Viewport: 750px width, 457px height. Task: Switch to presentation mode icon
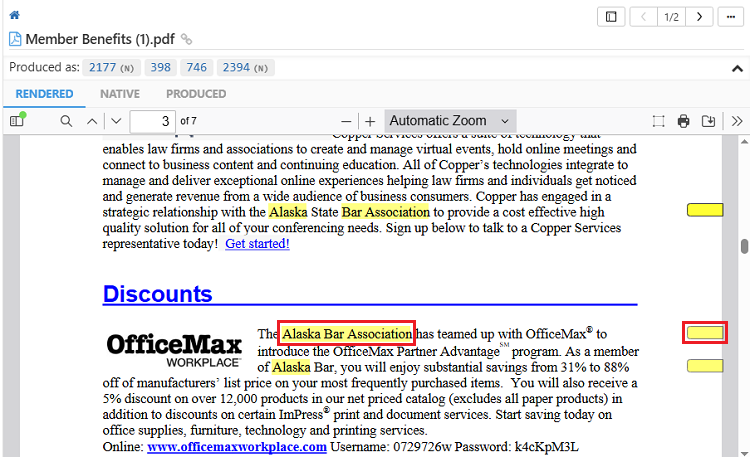pos(659,121)
